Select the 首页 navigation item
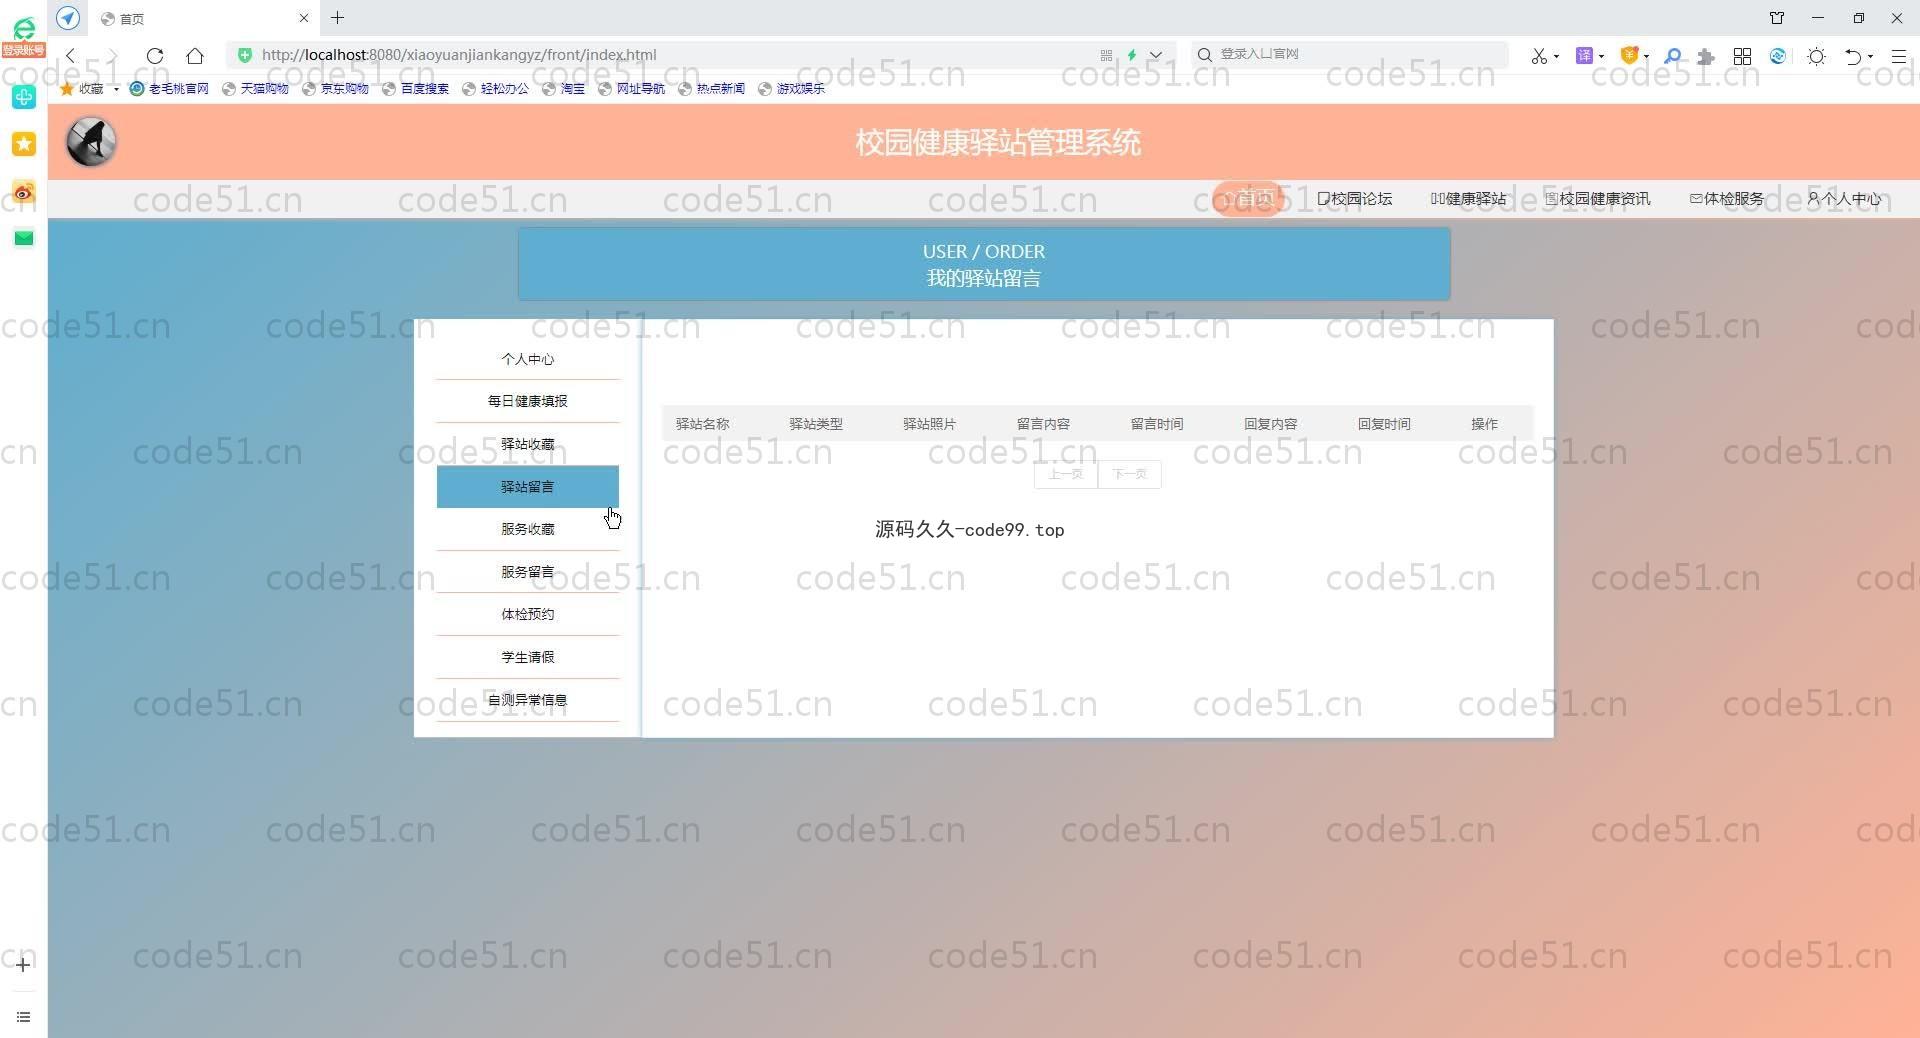Viewport: 1920px width, 1038px height. (1248, 198)
